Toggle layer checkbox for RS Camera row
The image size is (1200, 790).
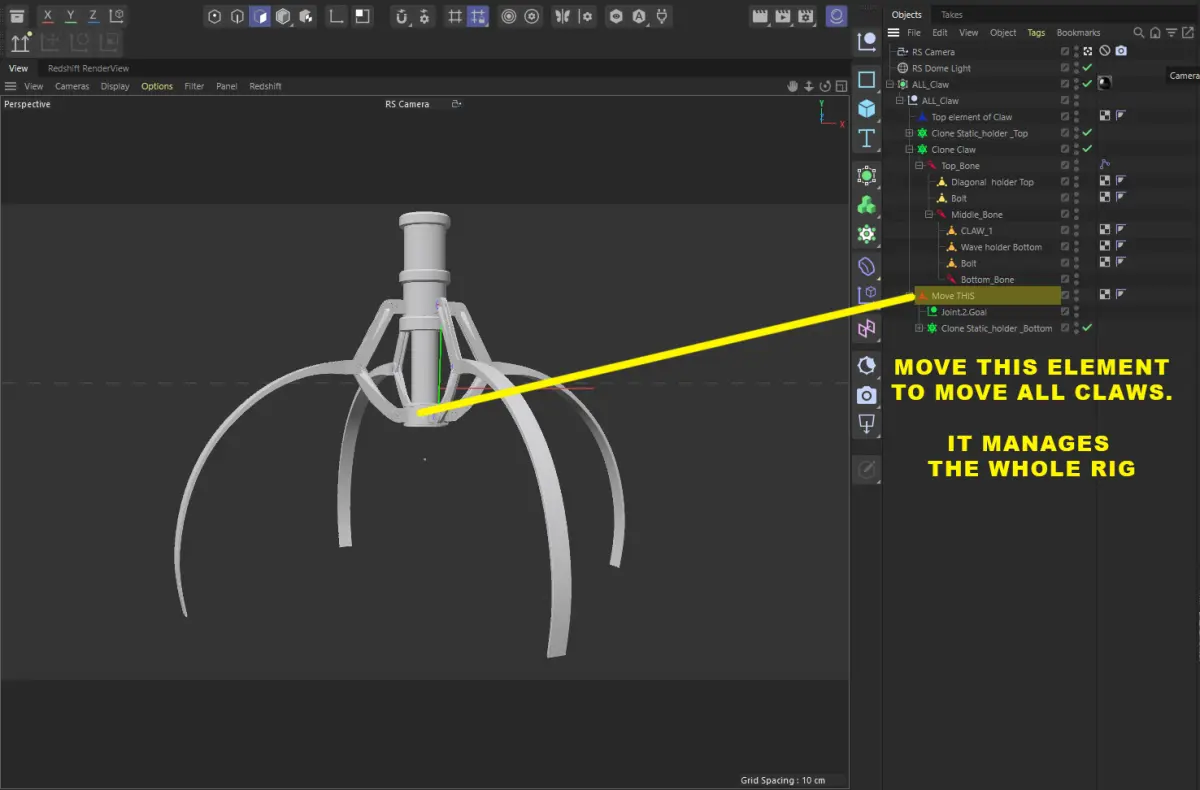click(1065, 52)
